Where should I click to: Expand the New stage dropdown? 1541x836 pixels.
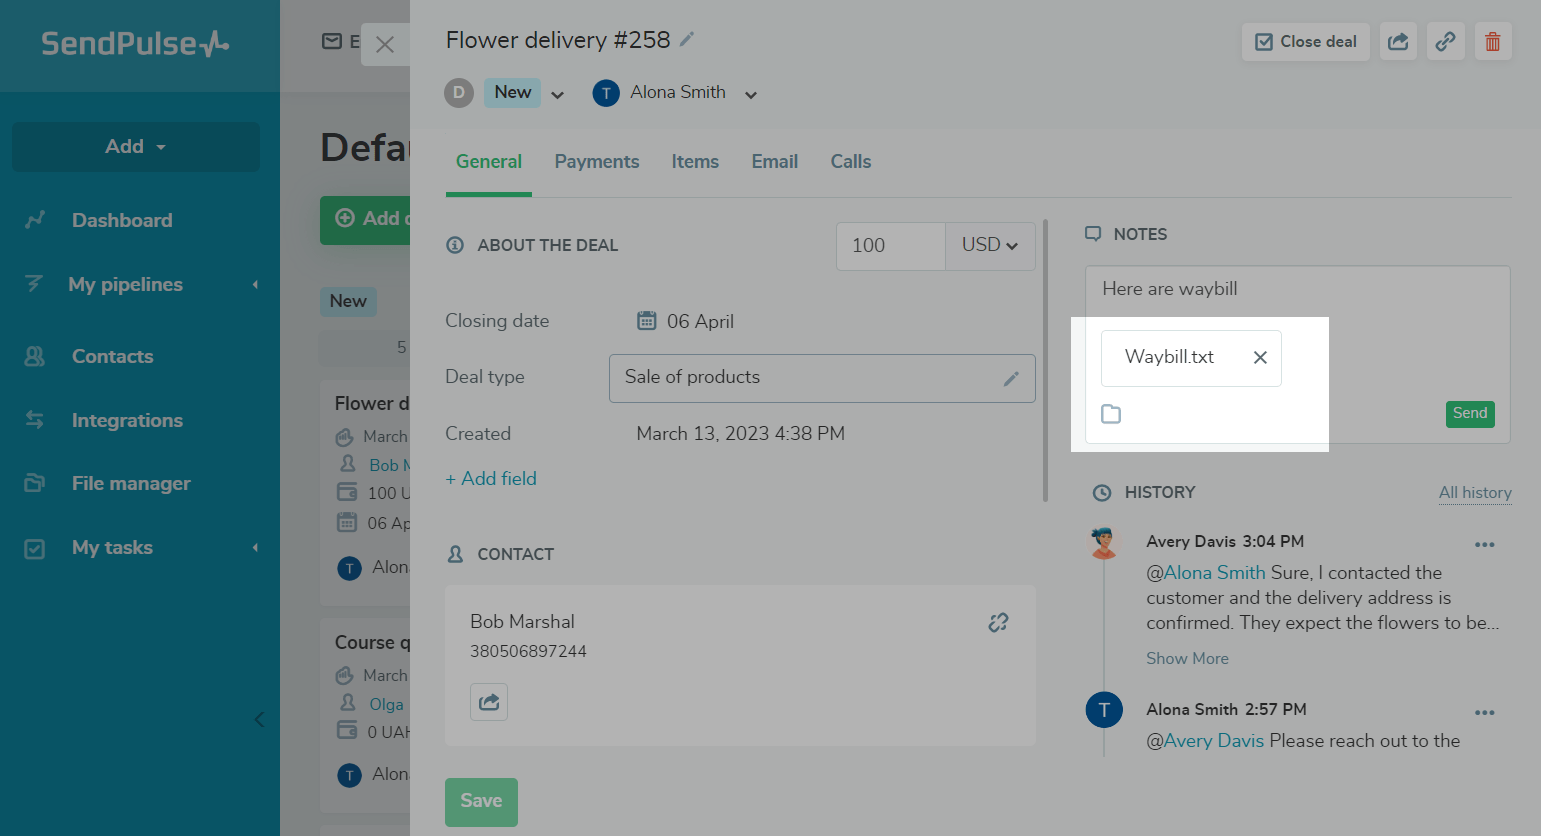(x=558, y=95)
